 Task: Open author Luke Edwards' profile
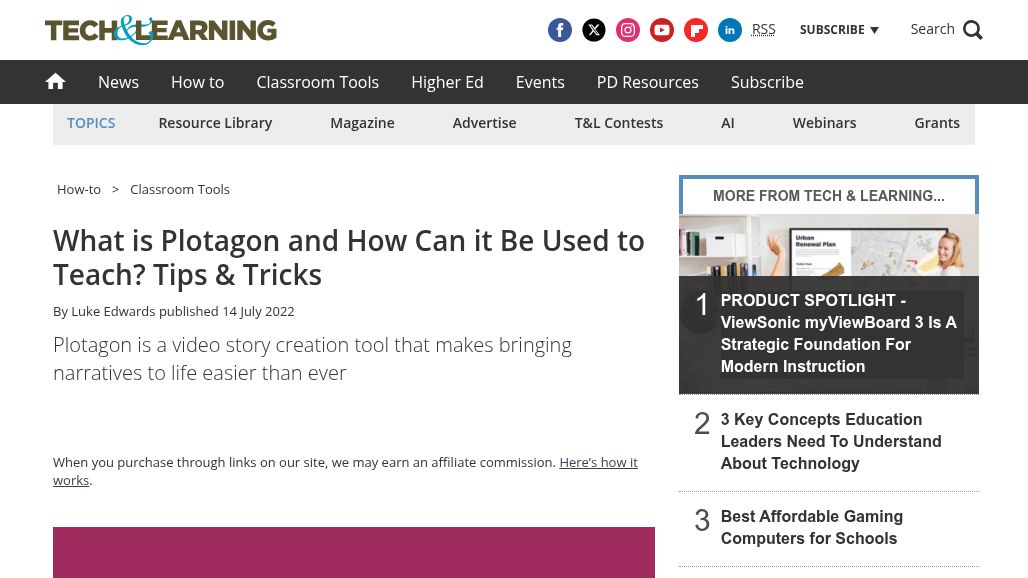tap(113, 311)
